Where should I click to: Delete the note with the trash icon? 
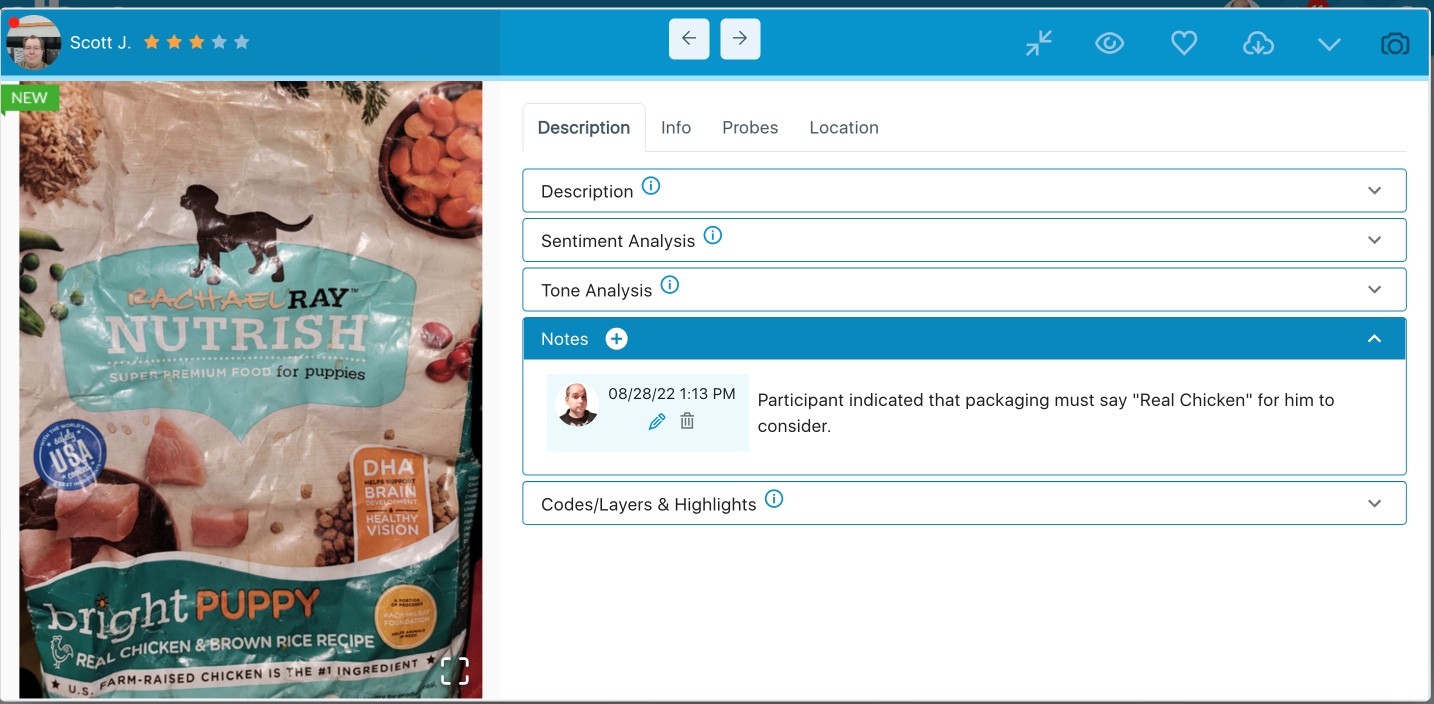coord(687,421)
